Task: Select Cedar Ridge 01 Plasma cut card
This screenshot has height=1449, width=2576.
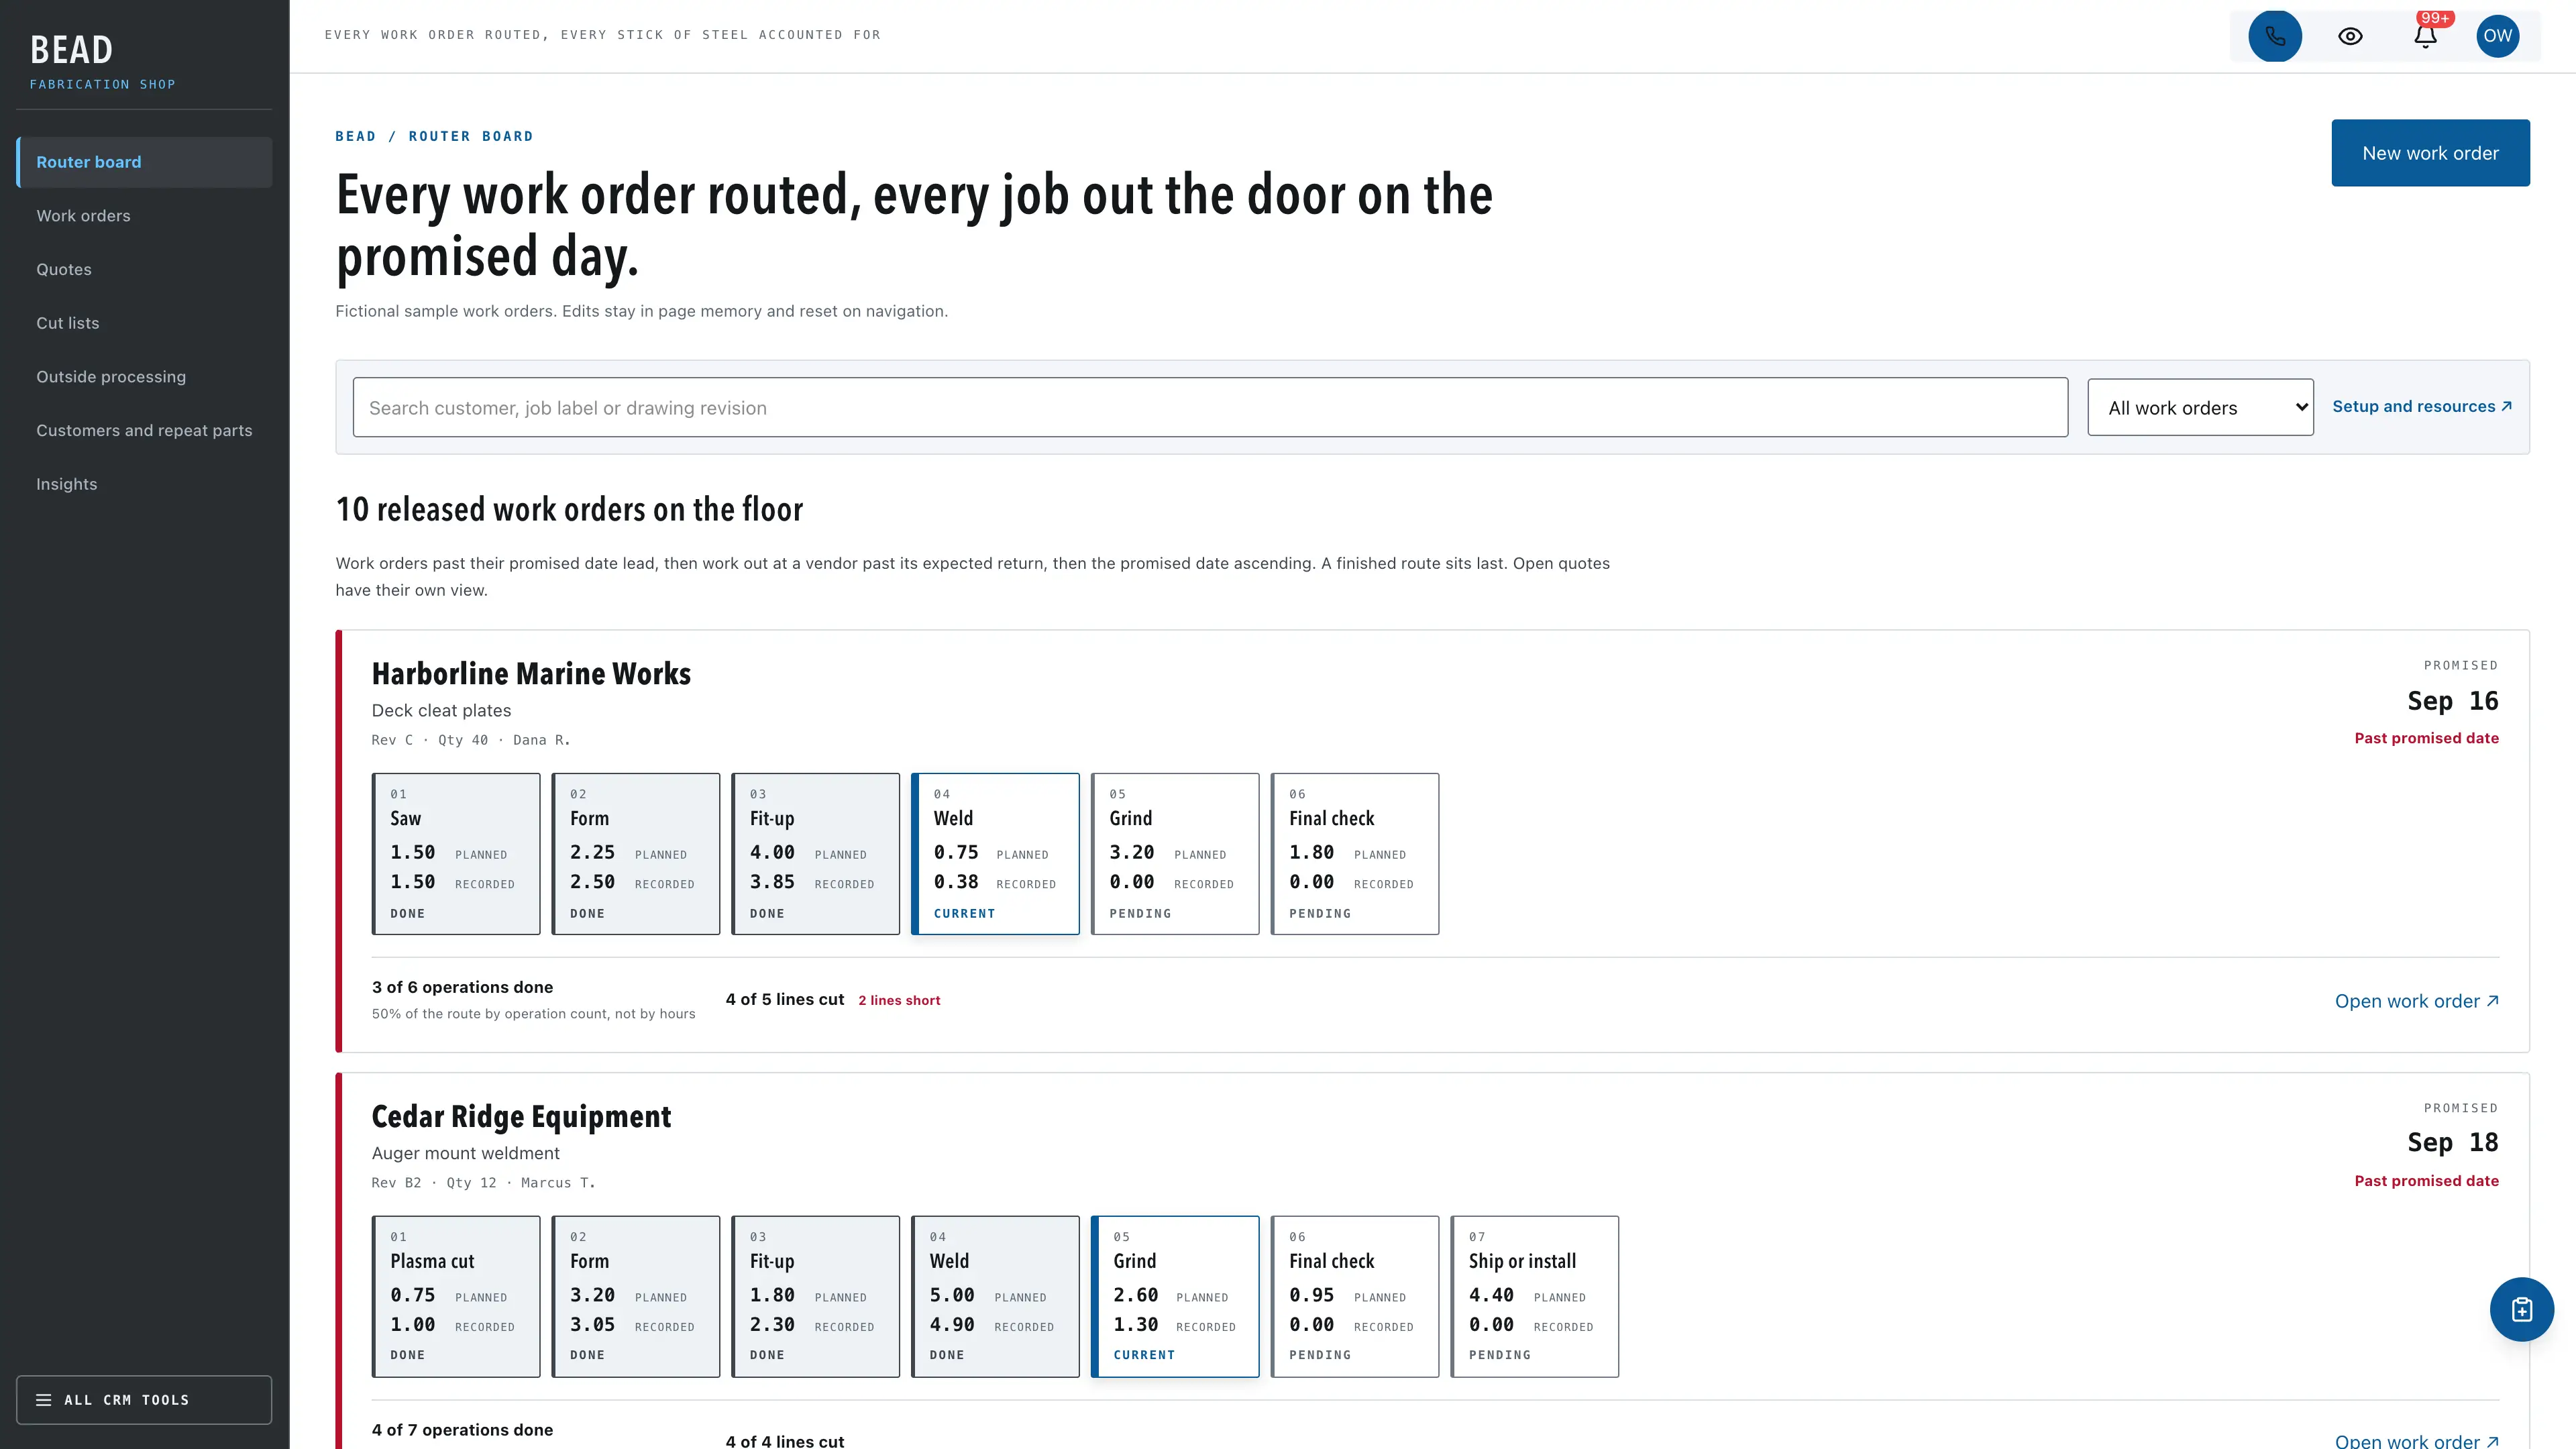Action: point(456,1296)
